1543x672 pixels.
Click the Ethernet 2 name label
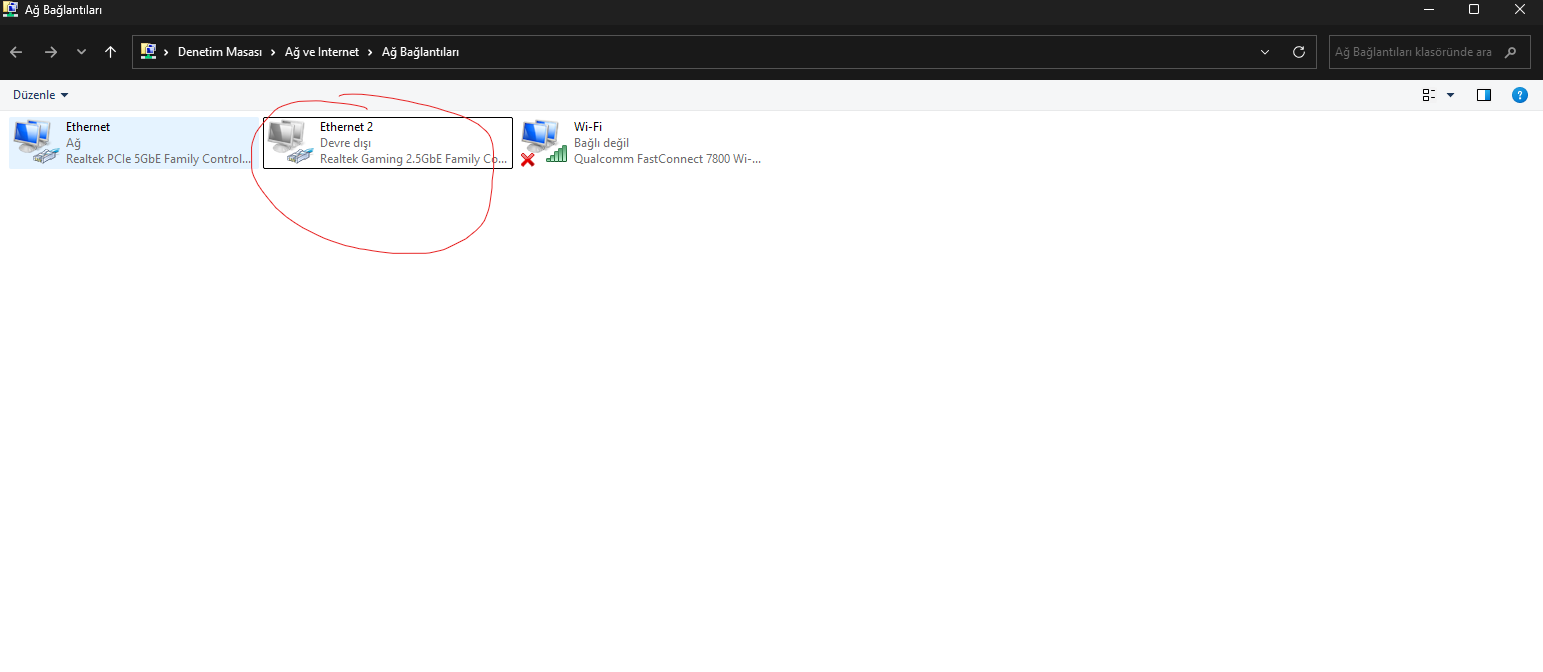346,127
